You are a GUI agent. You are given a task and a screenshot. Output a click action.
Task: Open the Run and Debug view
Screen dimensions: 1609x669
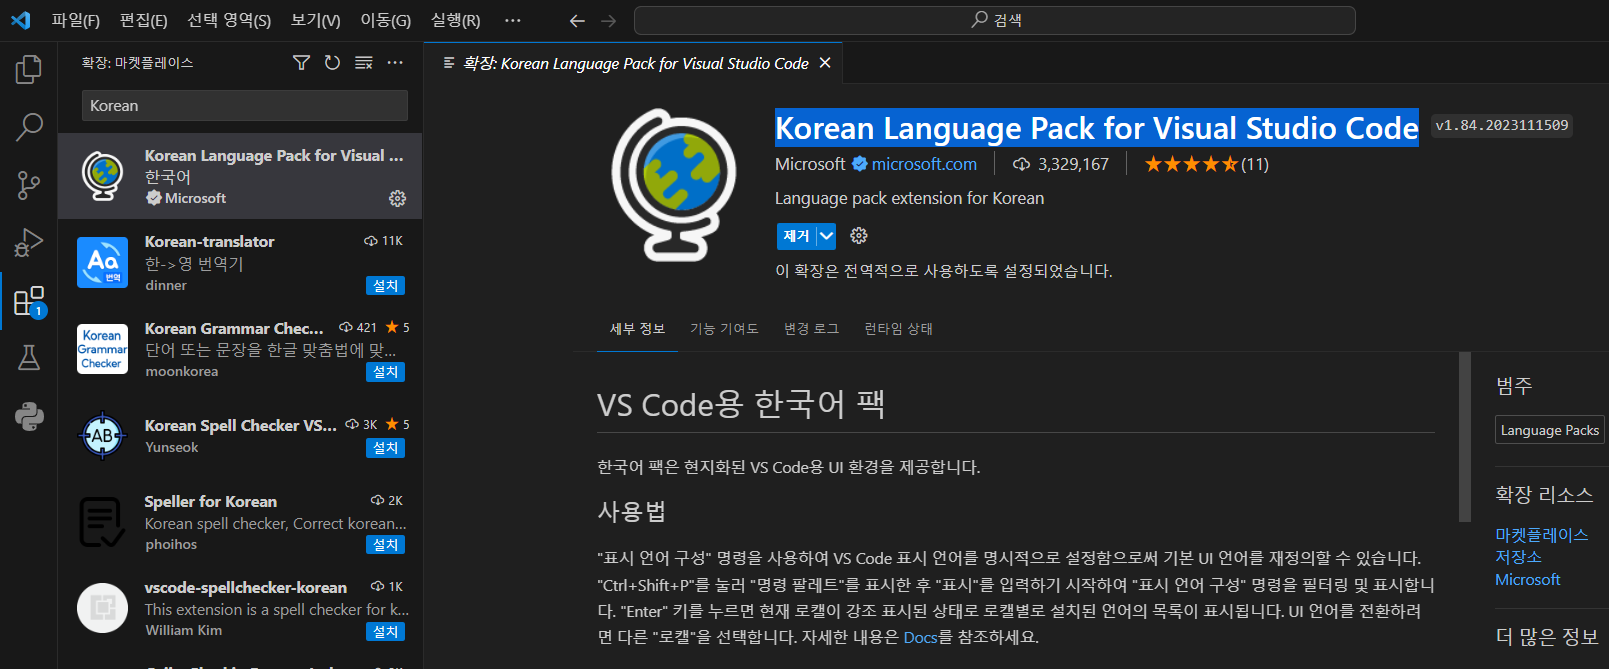(29, 243)
